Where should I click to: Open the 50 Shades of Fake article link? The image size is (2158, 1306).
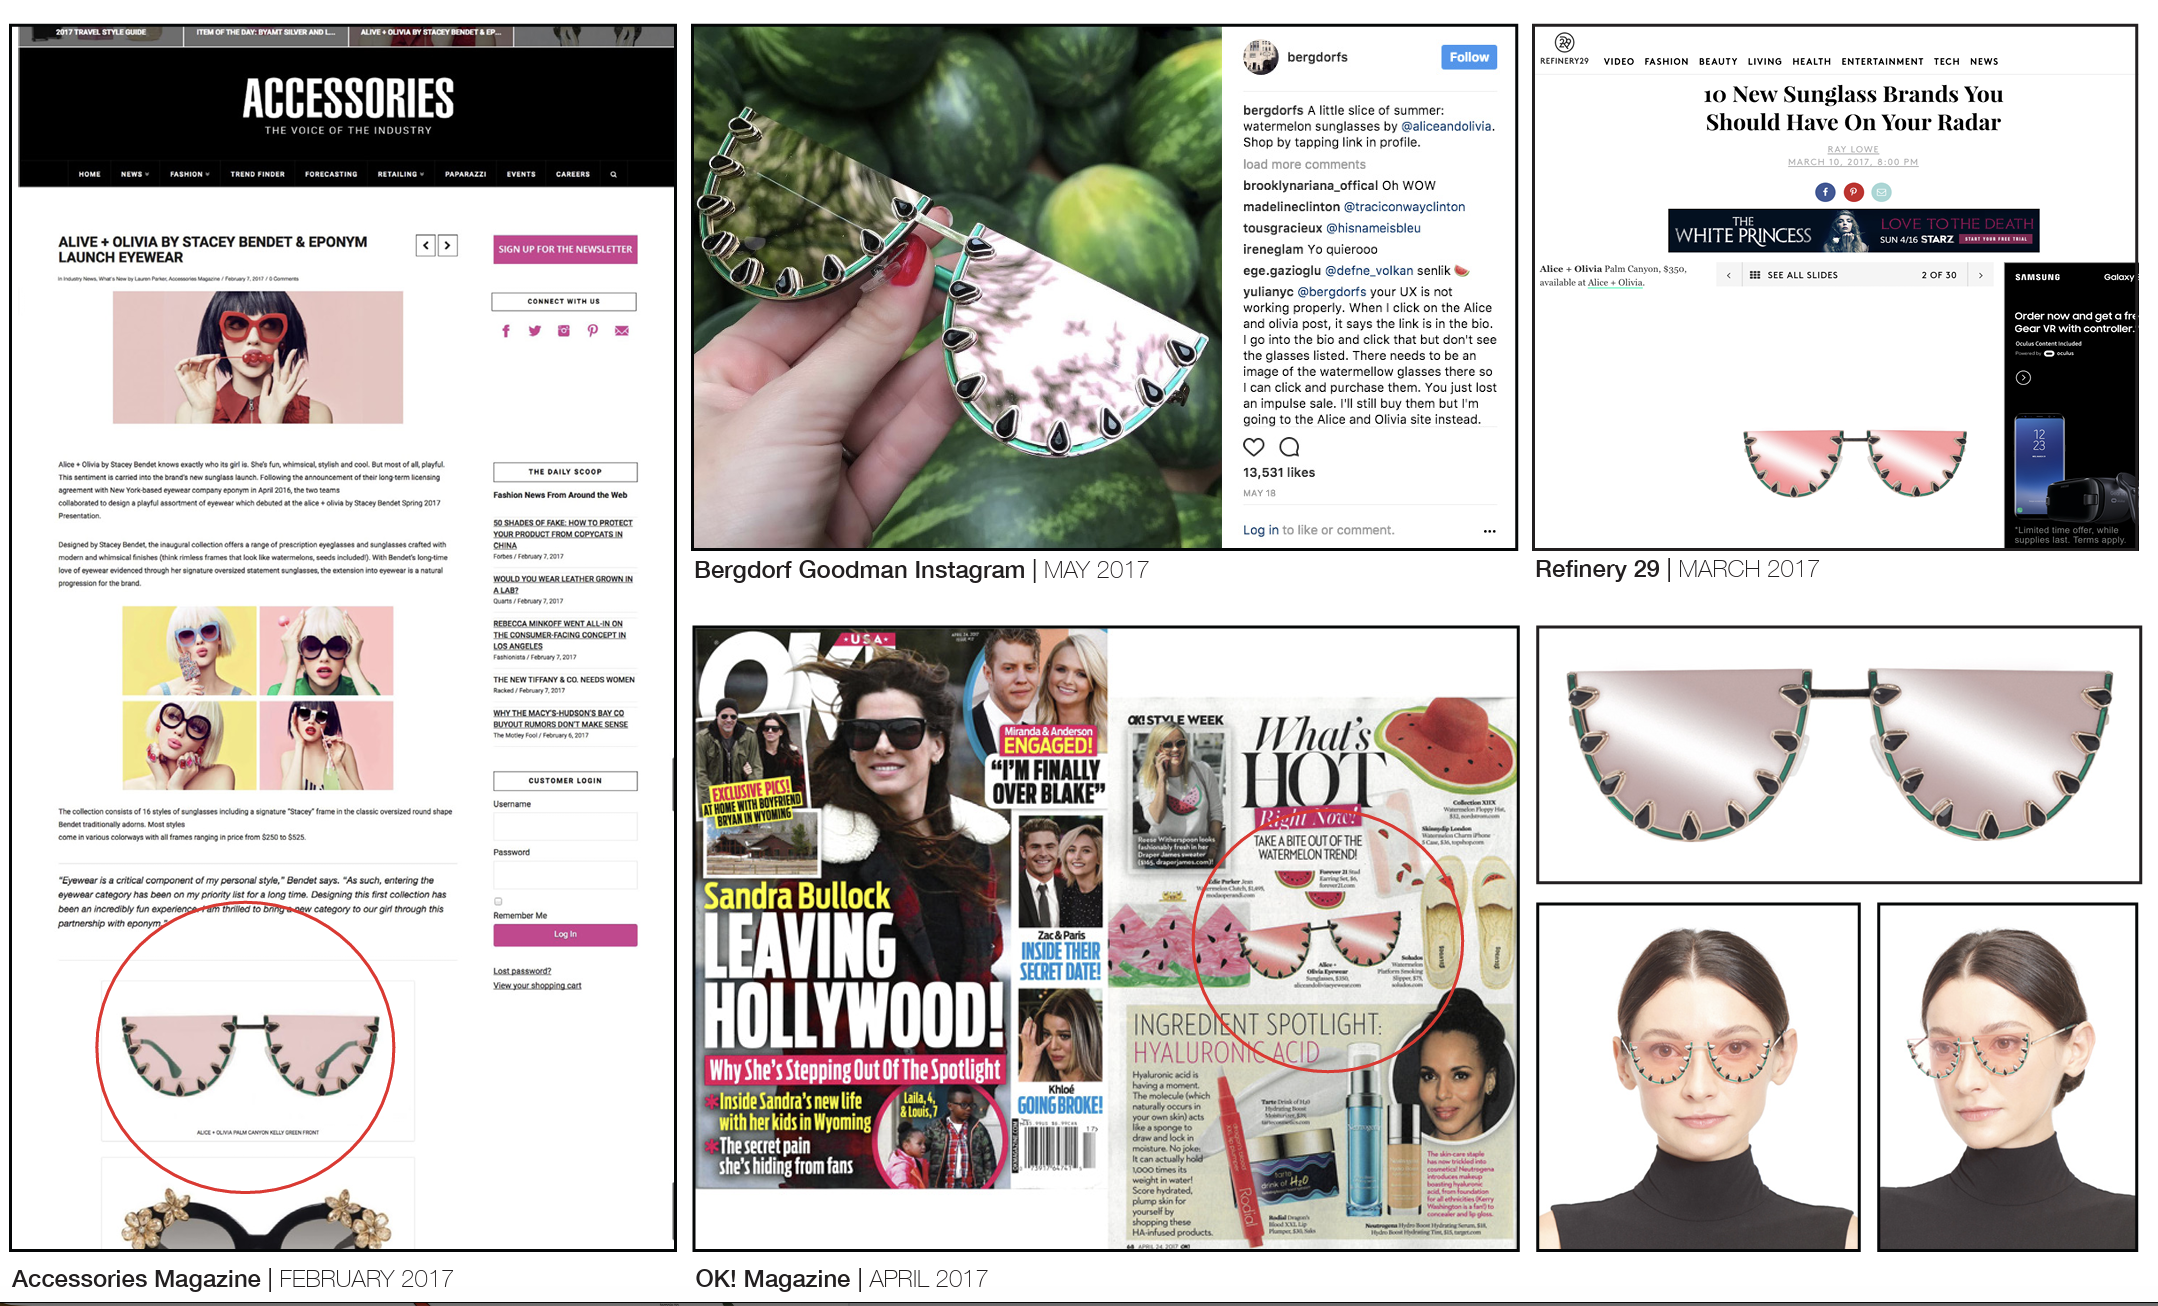coord(563,534)
